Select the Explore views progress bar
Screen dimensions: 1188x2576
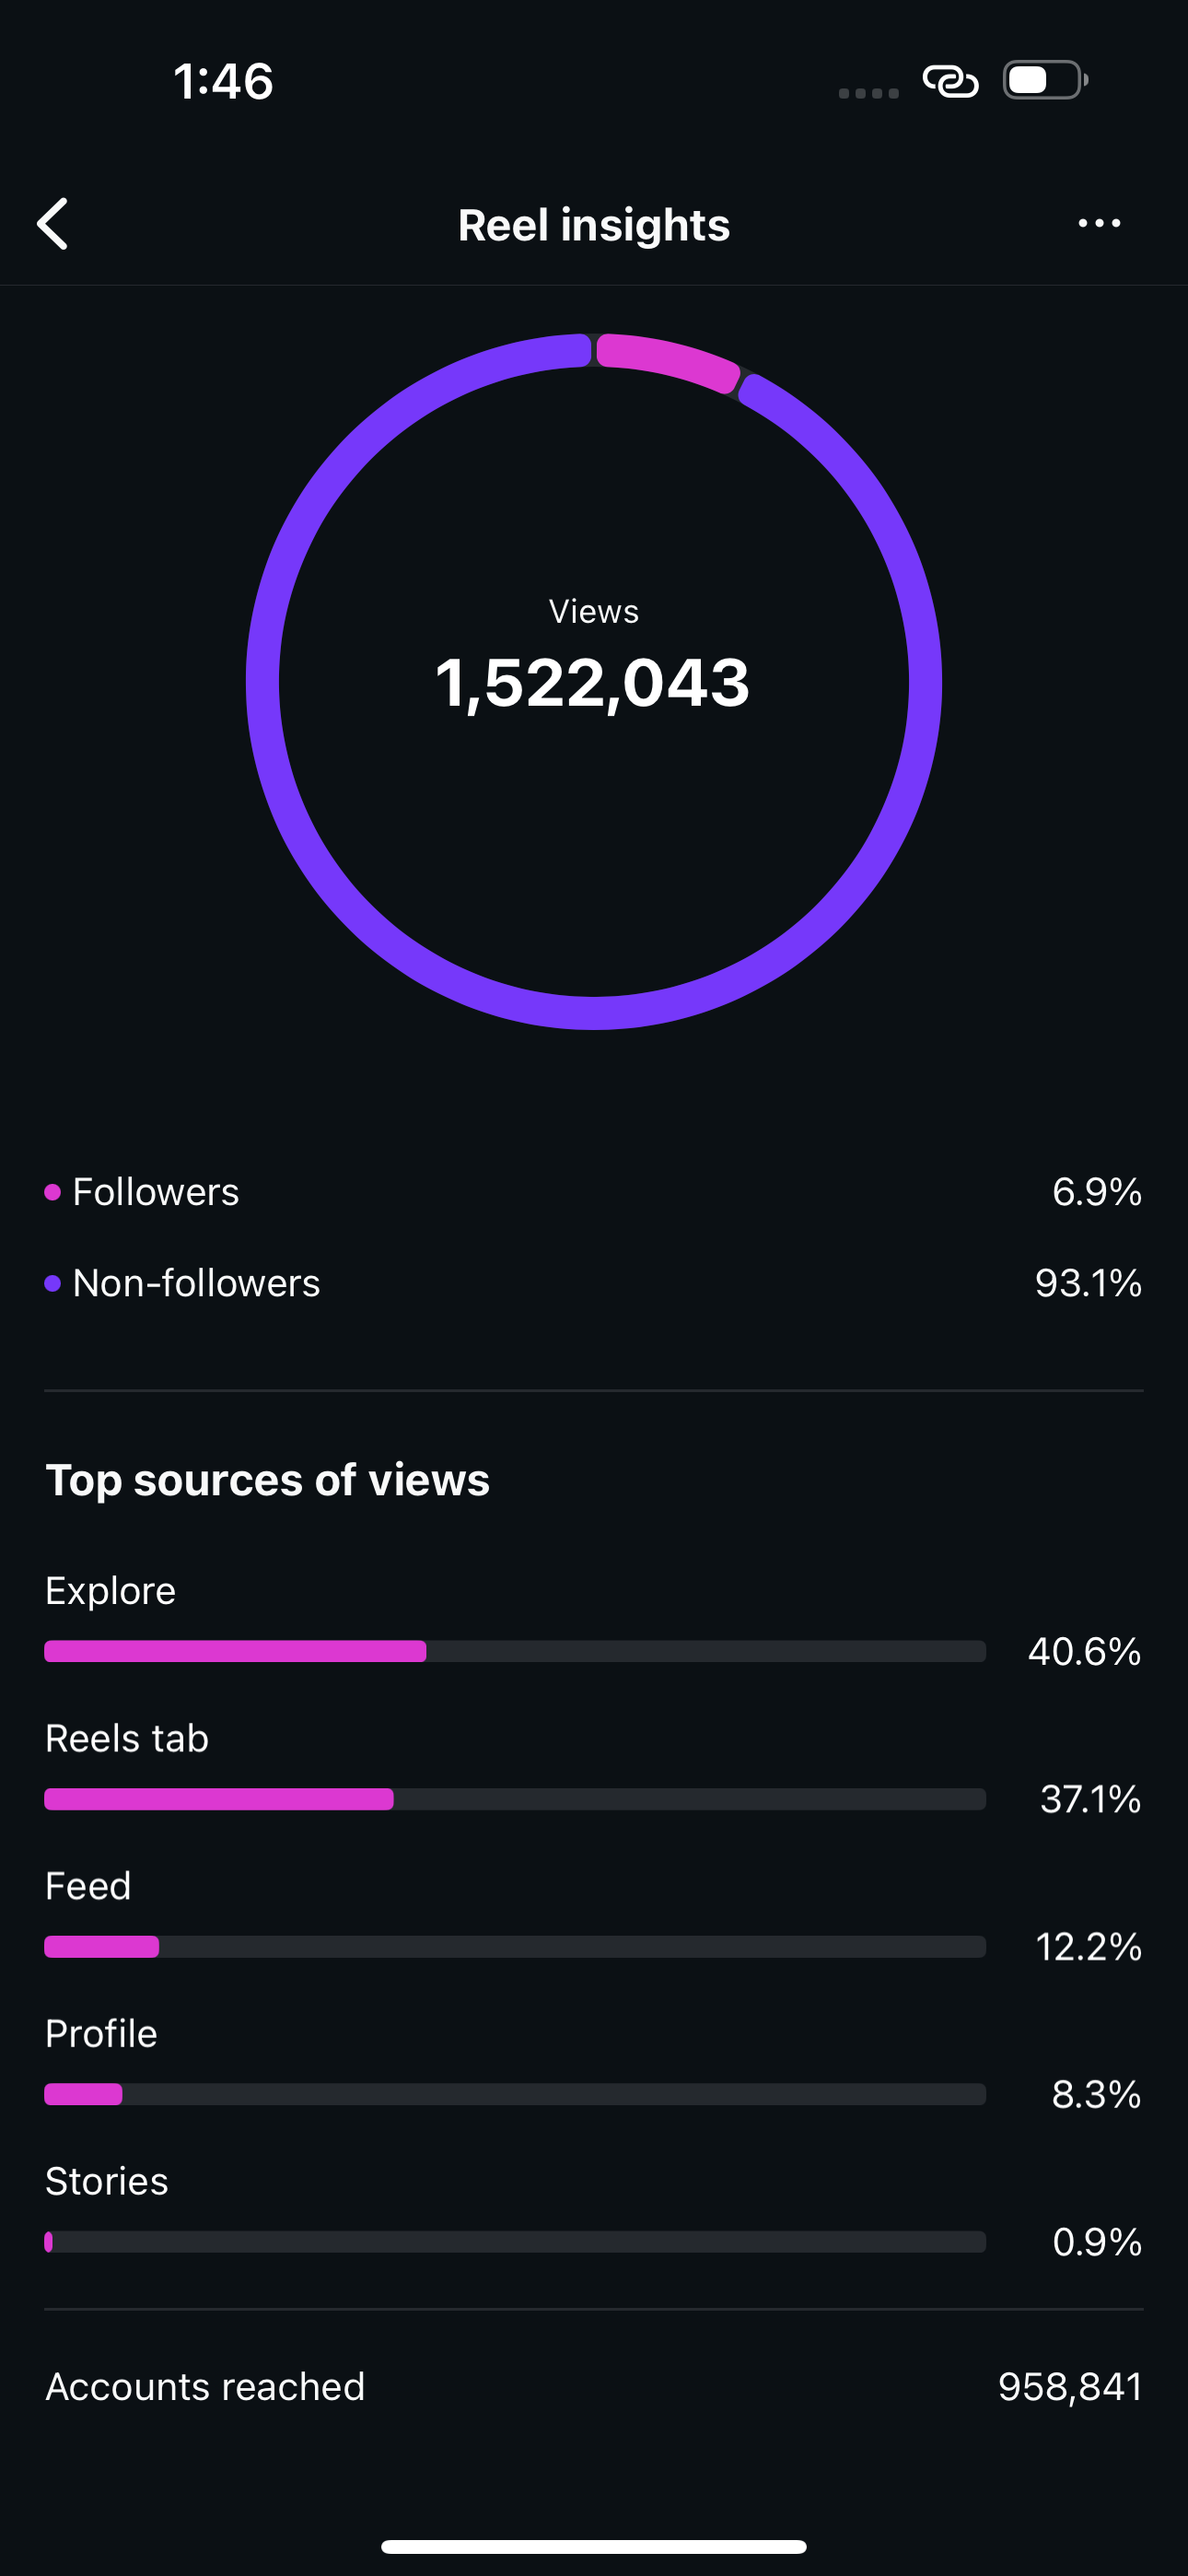pos(515,1651)
